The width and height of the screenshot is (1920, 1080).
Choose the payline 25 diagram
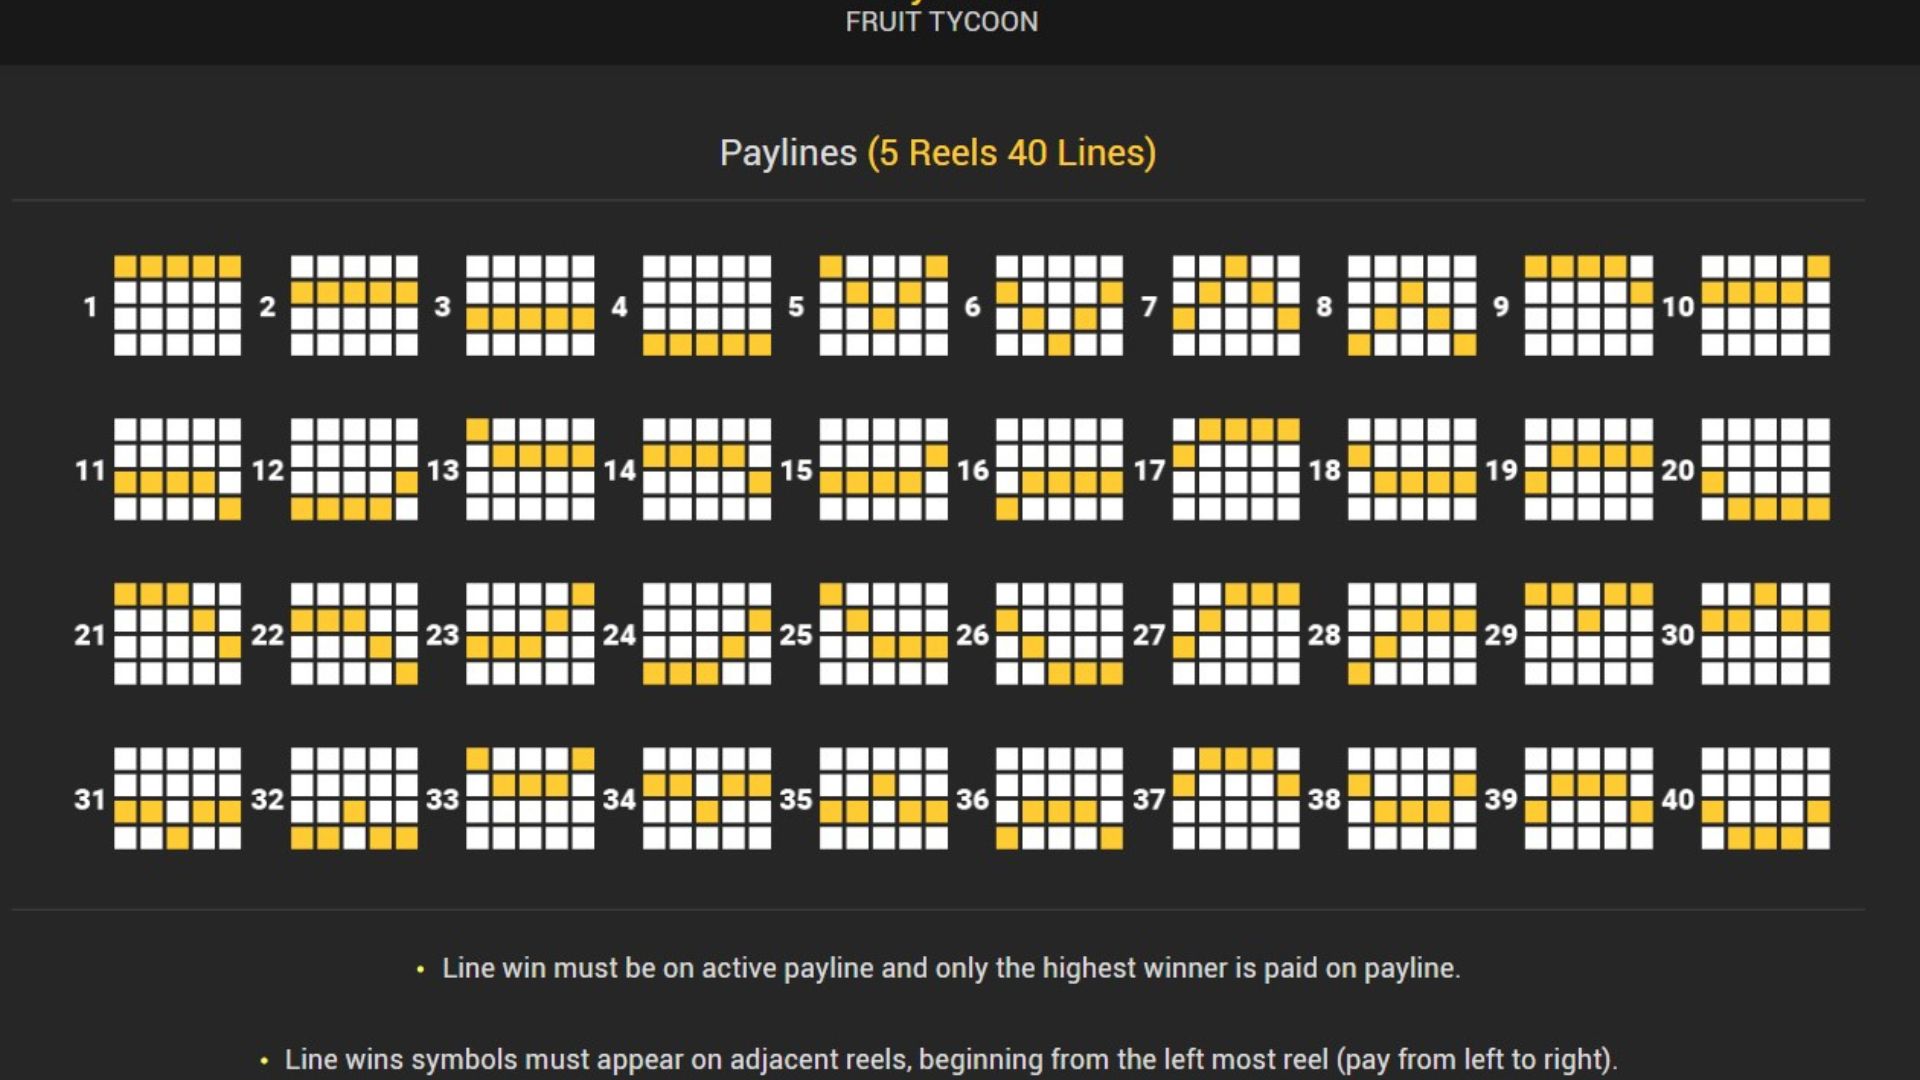coord(883,633)
